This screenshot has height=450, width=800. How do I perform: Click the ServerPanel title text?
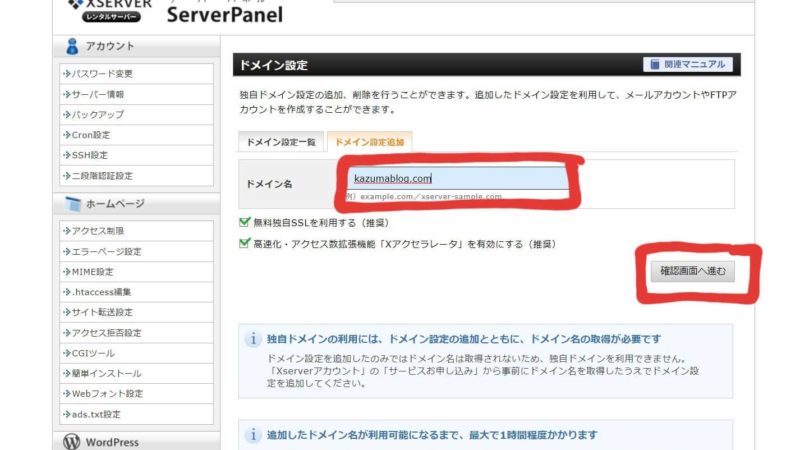224,14
